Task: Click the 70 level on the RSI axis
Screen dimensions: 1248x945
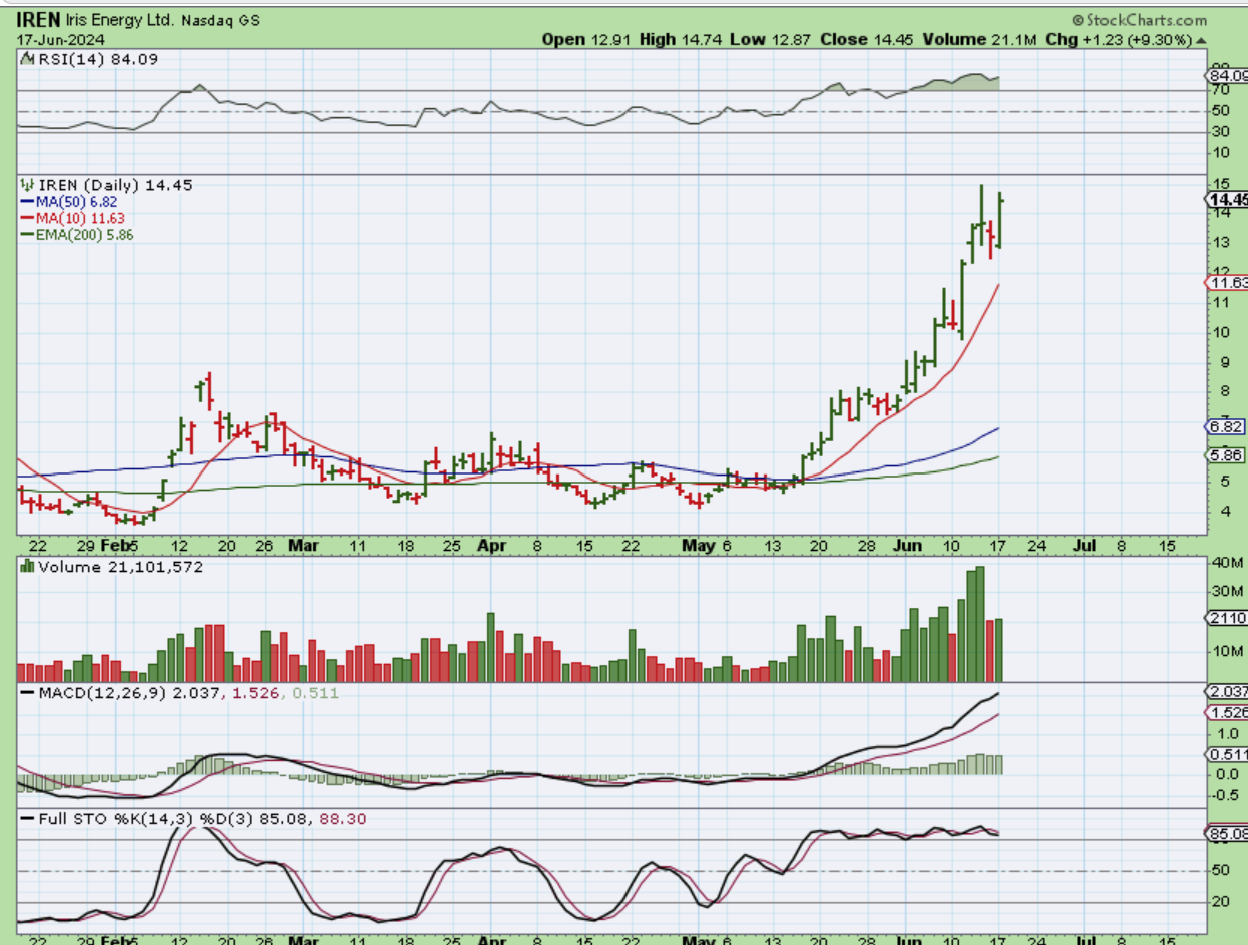Action: pos(1219,90)
